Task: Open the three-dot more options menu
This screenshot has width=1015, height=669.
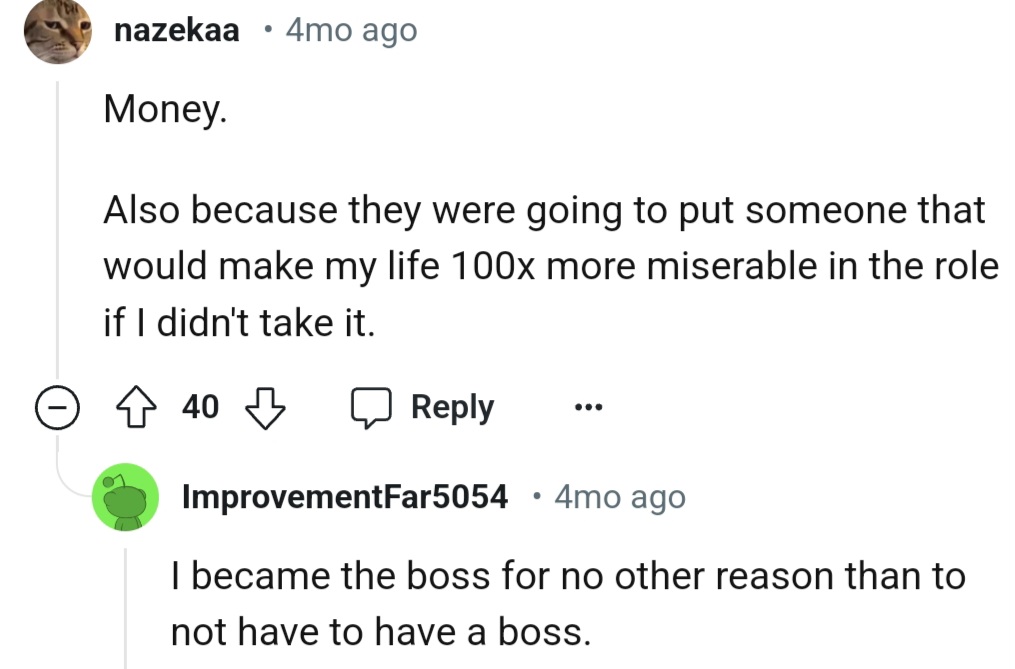Action: 587,408
